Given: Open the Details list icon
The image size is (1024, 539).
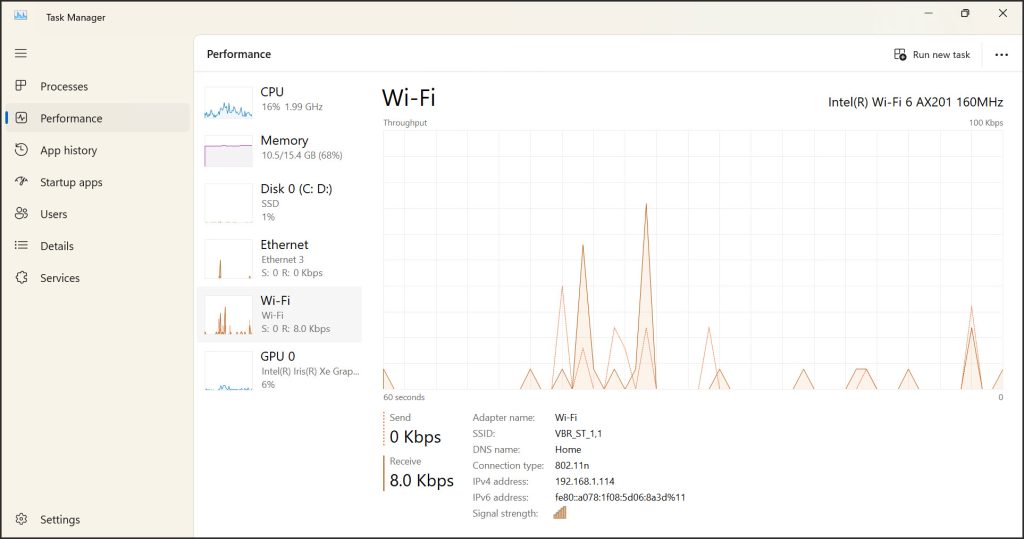Looking at the screenshot, I should click(21, 246).
